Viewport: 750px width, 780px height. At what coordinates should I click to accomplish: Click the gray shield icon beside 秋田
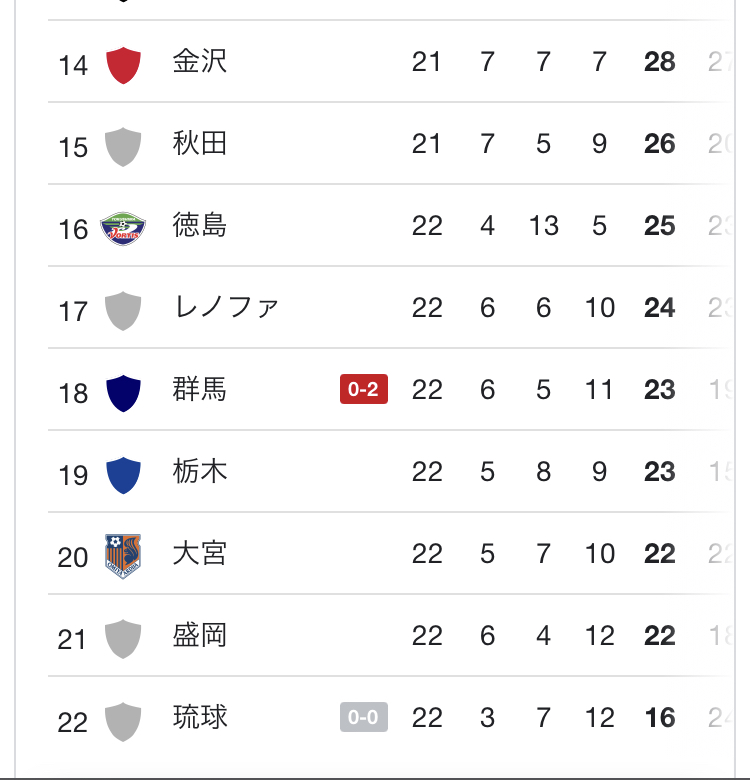coord(123,146)
